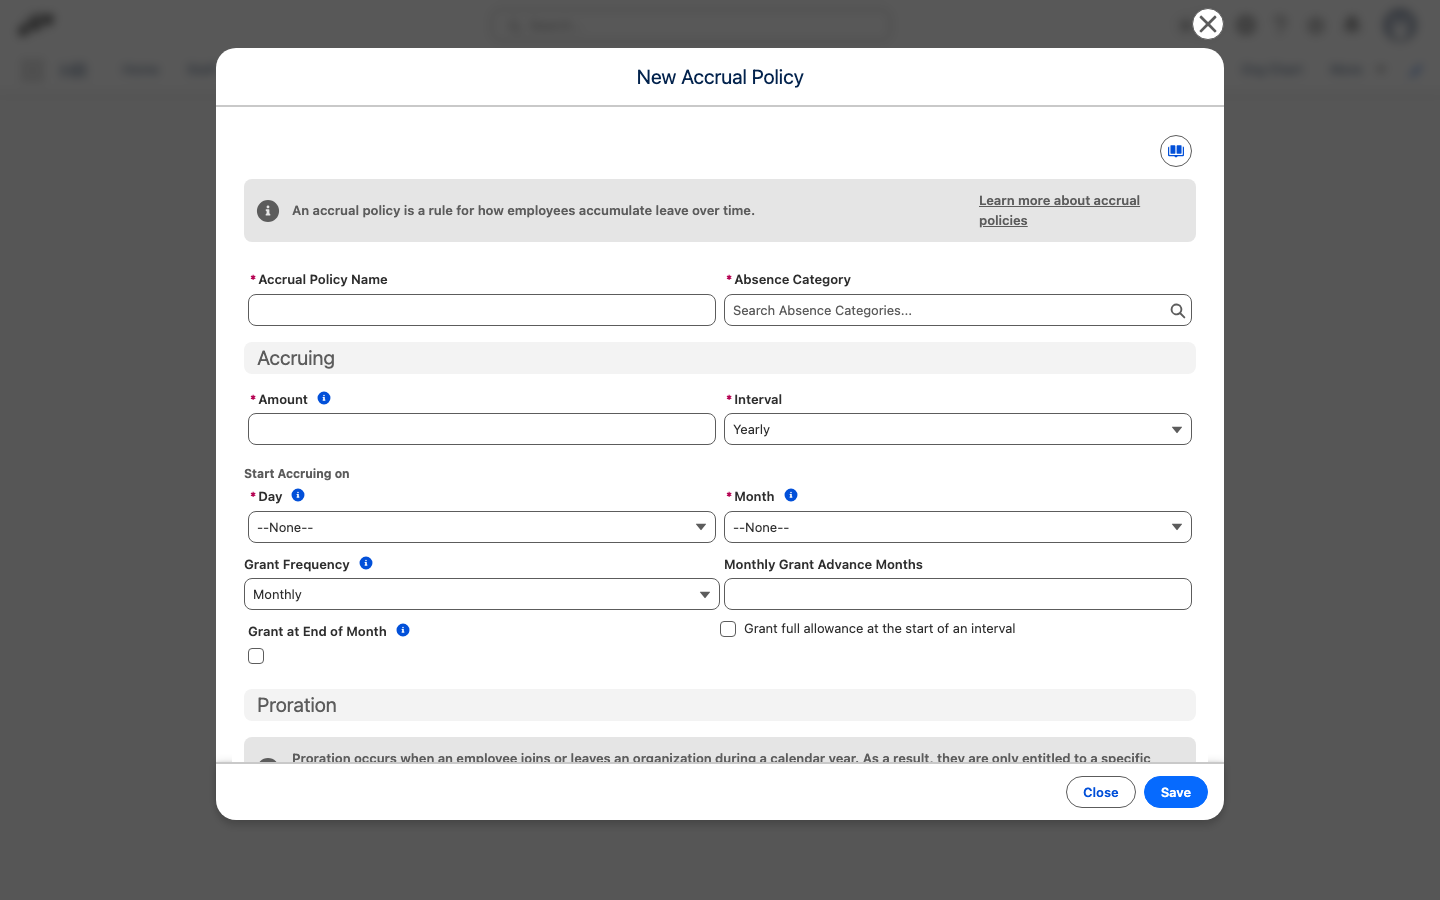Click the info icon next to Day
1440x900 pixels.
(298, 495)
